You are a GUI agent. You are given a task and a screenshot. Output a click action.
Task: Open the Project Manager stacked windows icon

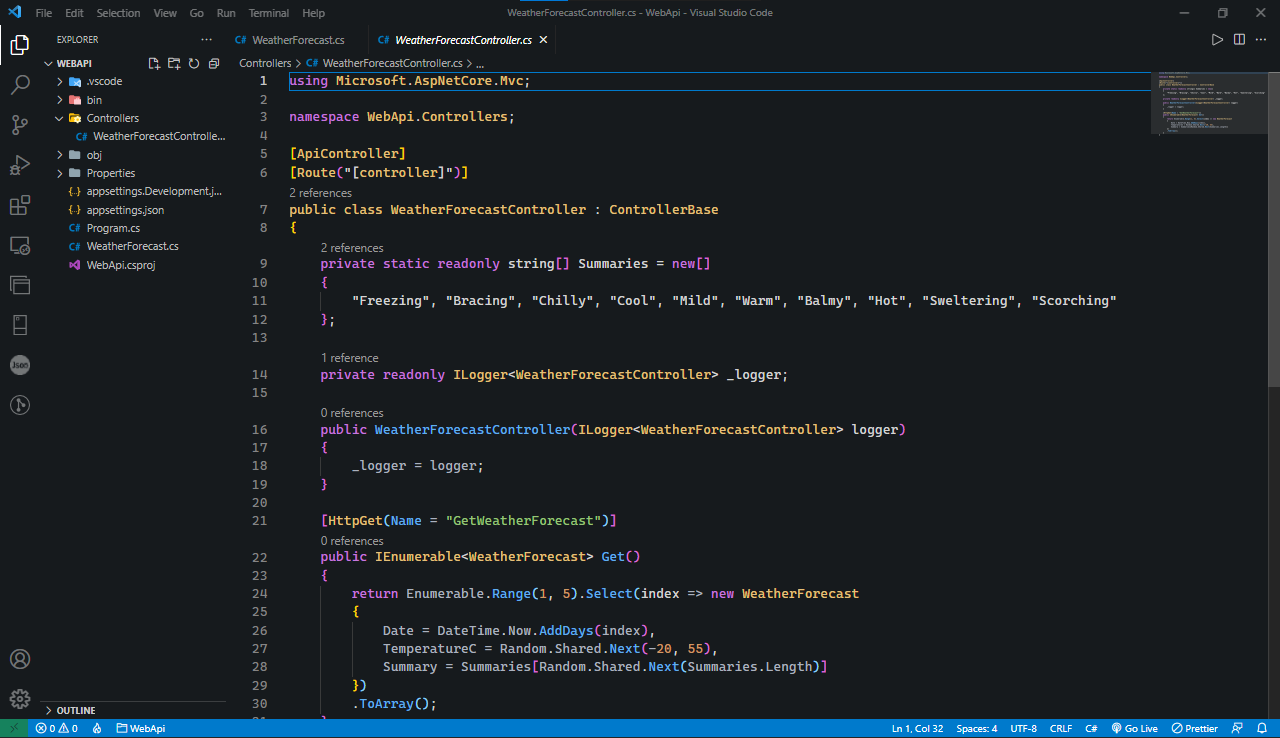20,285
